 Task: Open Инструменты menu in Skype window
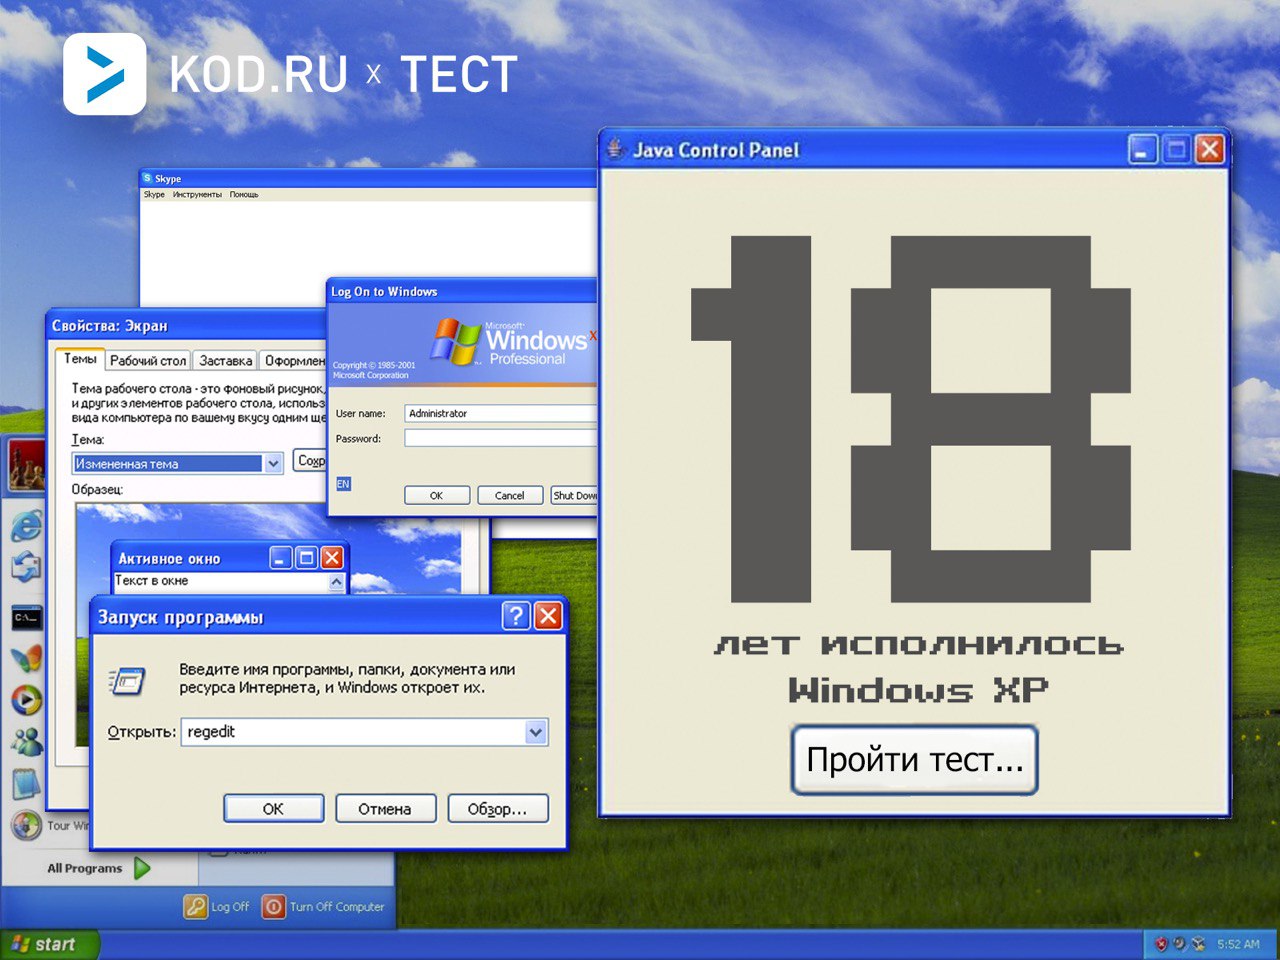197,195
